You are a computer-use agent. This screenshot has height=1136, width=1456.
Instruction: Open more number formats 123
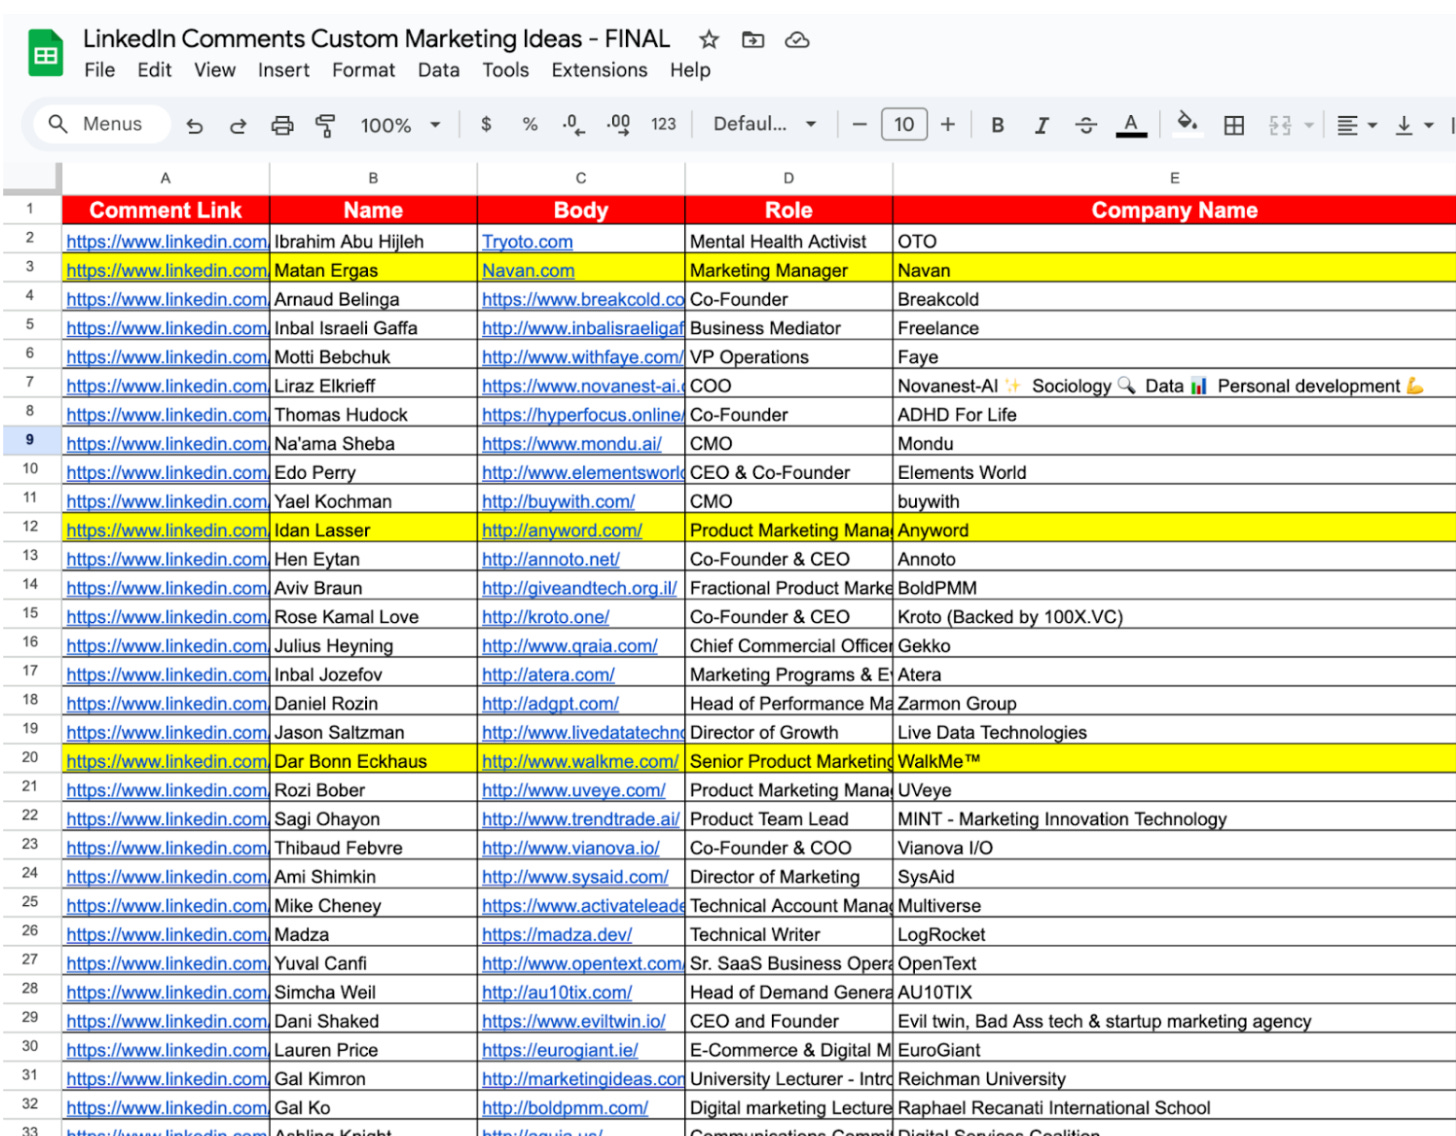[x=663, y=124]
